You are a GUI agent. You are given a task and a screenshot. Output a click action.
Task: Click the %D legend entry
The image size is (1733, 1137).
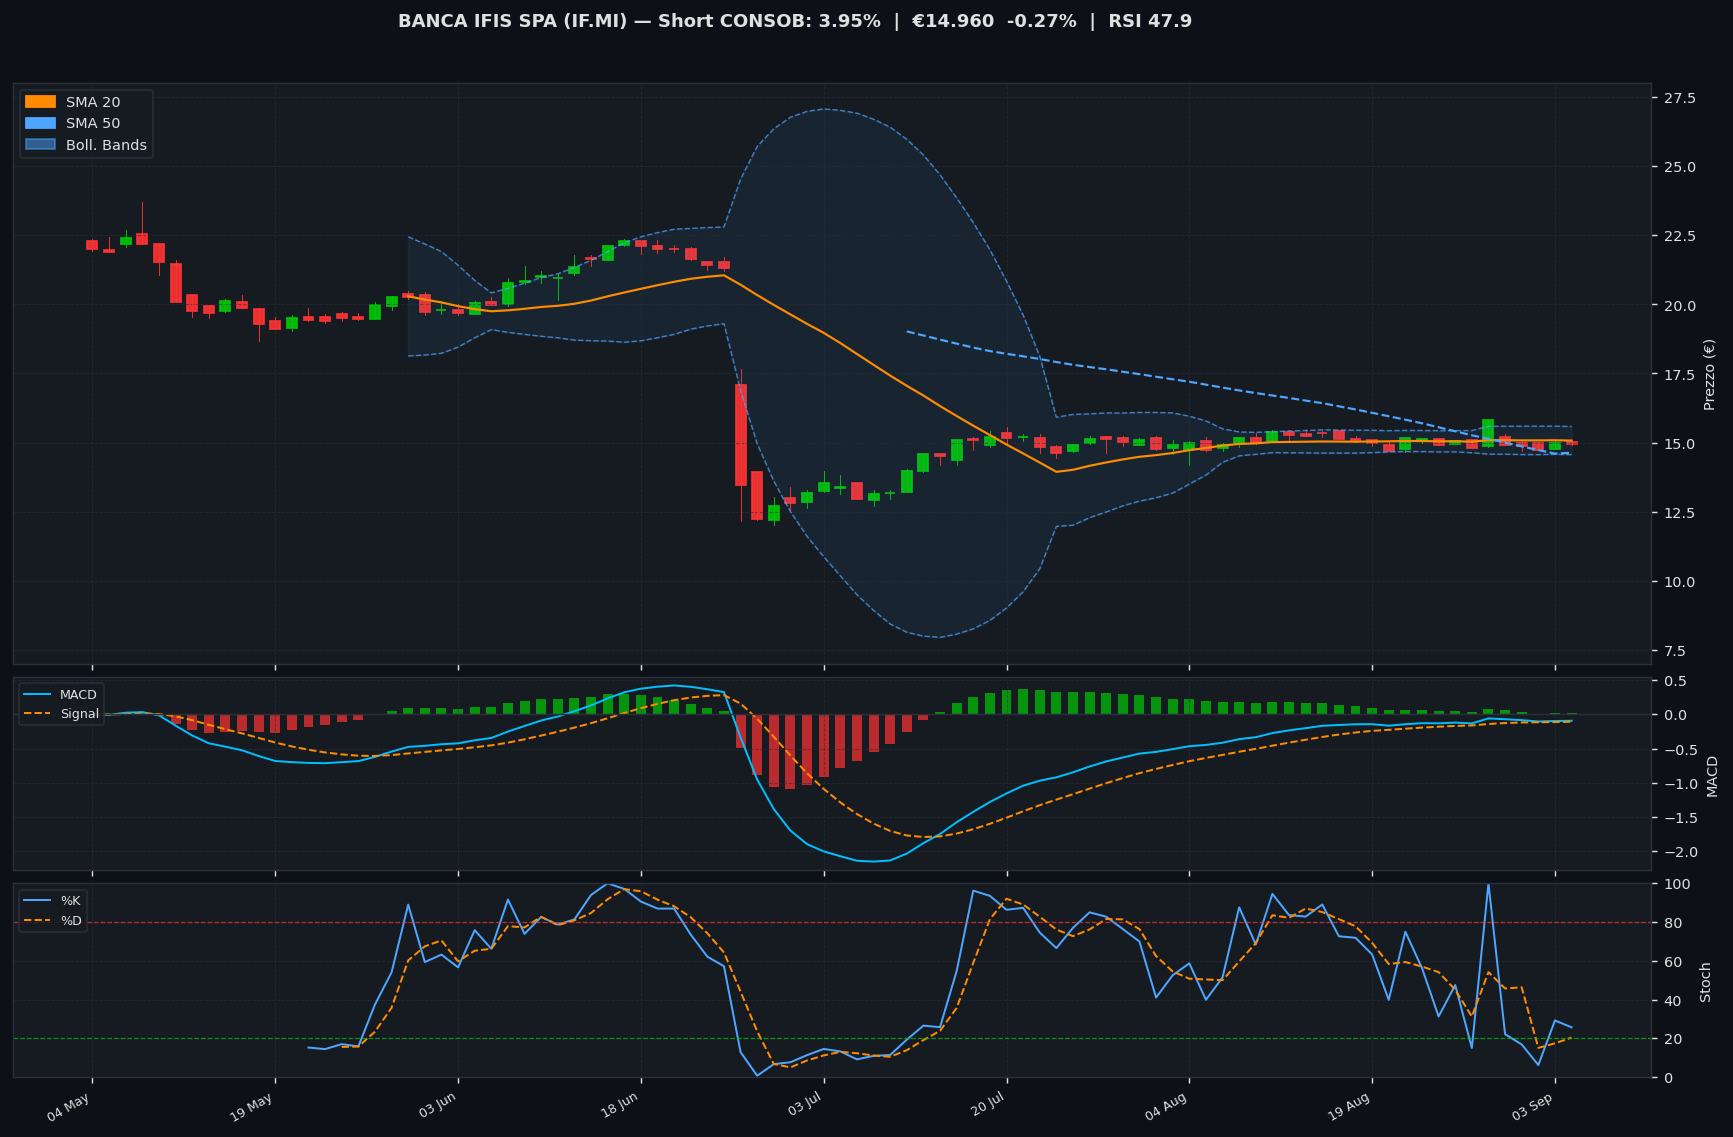[54, 921]
